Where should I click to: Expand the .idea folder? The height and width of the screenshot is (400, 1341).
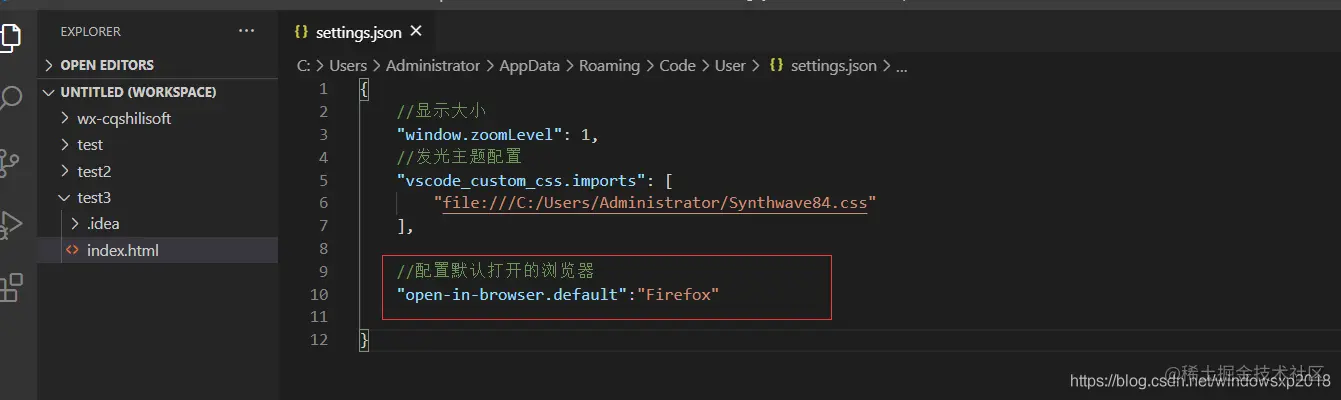click(x=158, y=224)
